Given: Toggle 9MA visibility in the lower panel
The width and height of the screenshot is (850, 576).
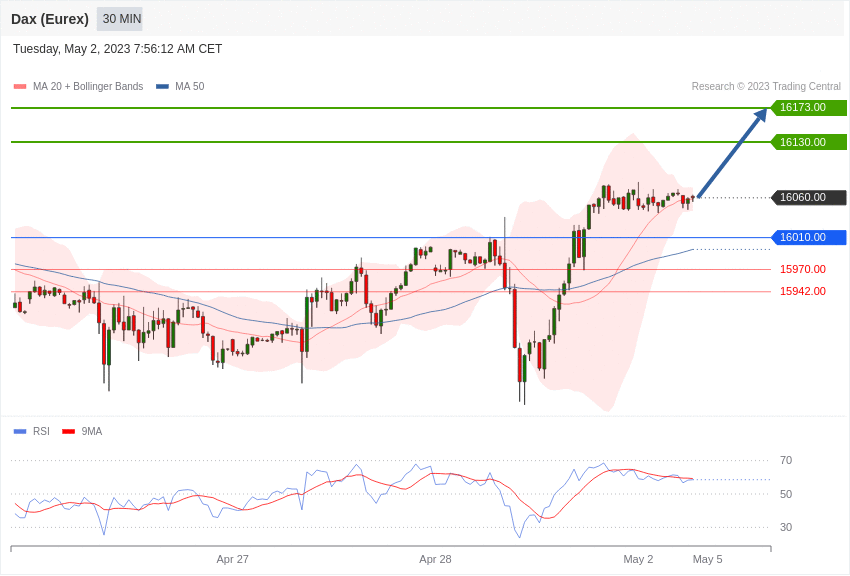Looking at the screenshot, I should coord(86,431).
